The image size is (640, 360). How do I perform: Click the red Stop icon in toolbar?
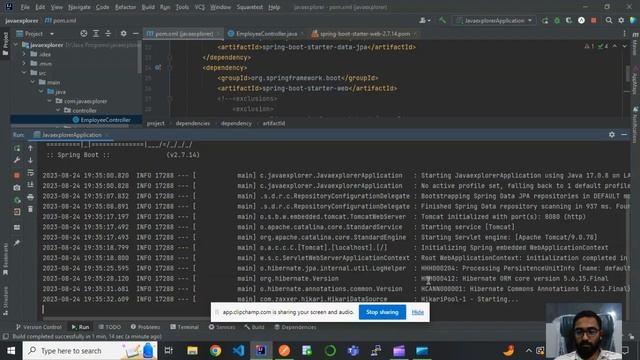coord(593,20)
